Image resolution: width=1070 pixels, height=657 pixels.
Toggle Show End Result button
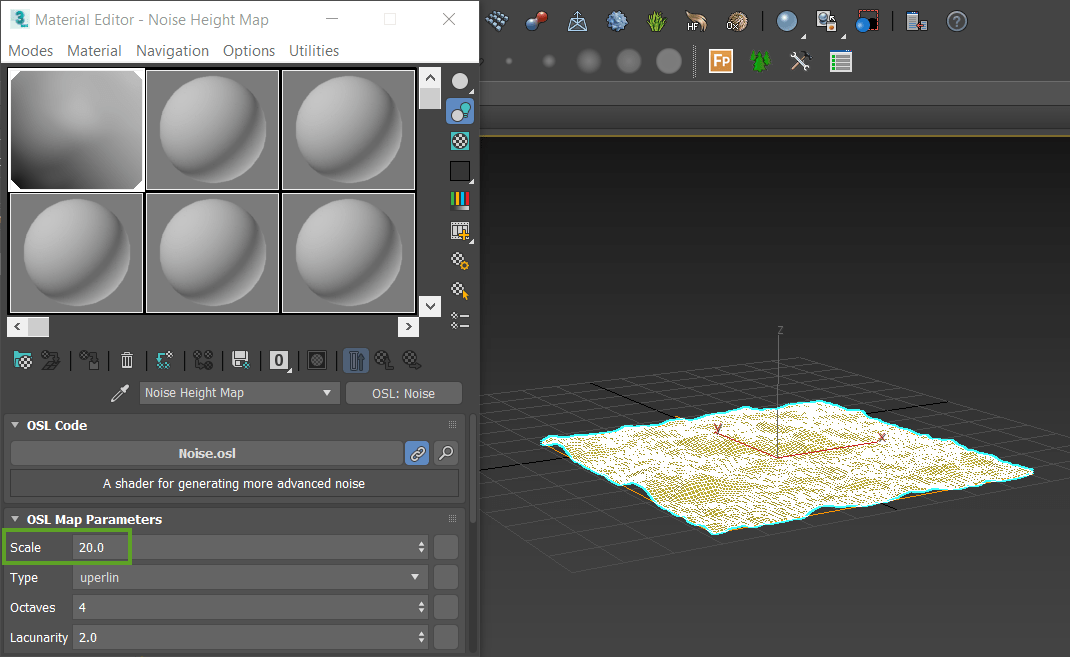tap(355, 360)
